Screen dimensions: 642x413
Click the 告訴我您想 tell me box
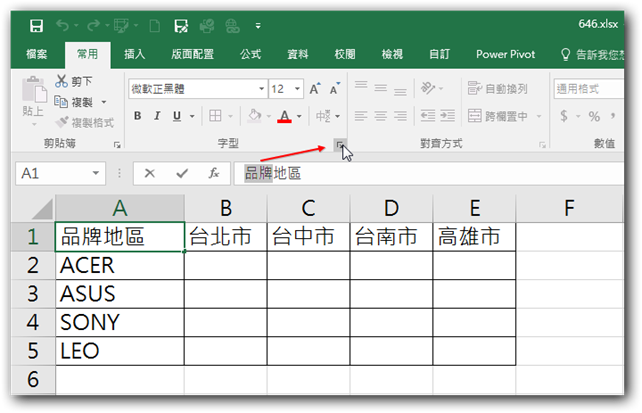tap(592, 54)
